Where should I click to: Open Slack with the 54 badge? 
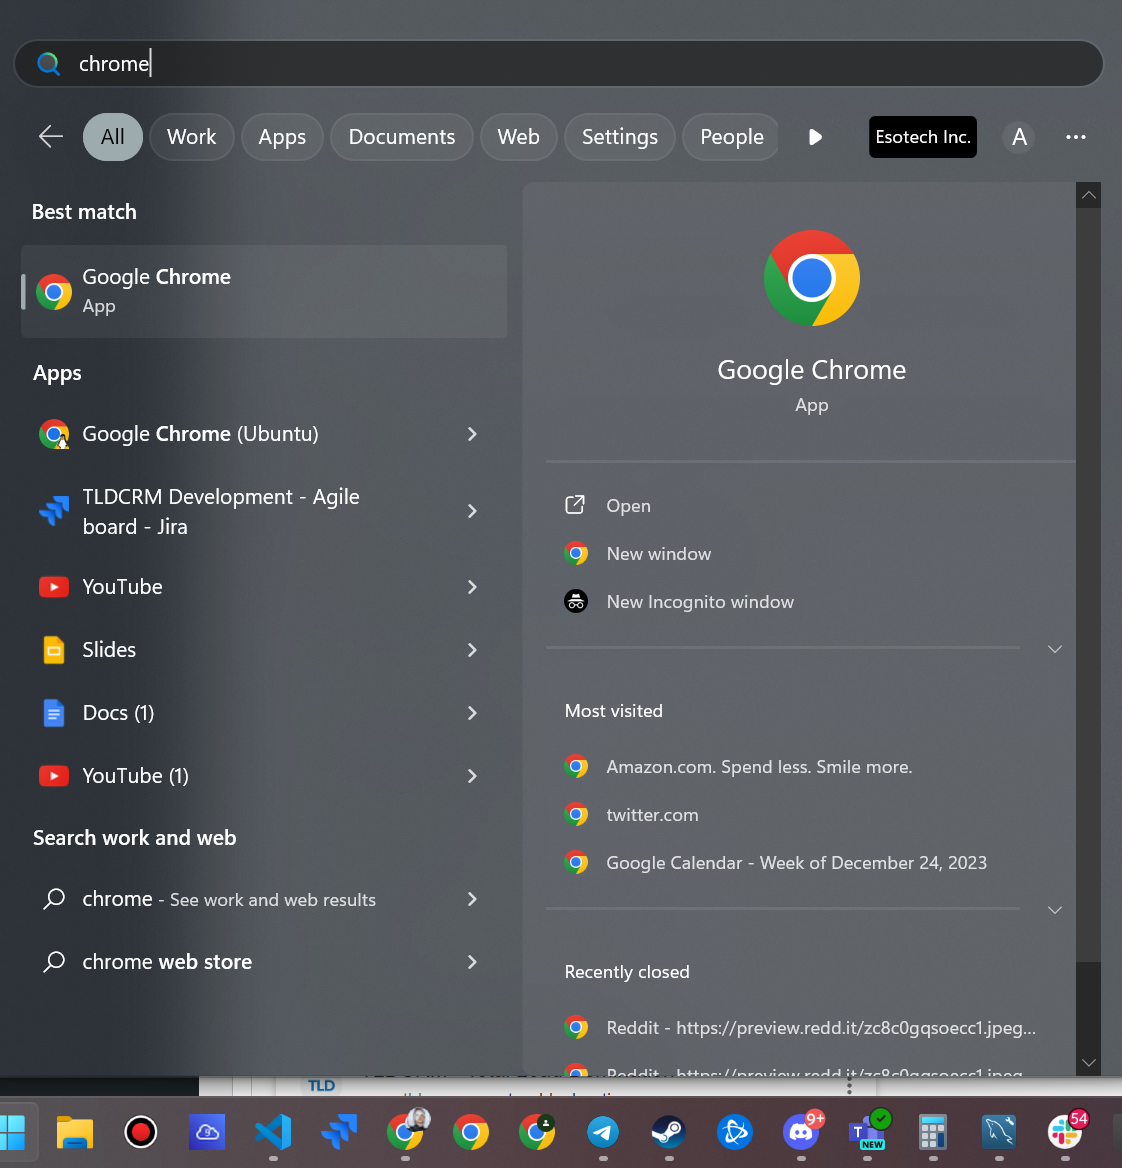click(x=1066, y=1131)
